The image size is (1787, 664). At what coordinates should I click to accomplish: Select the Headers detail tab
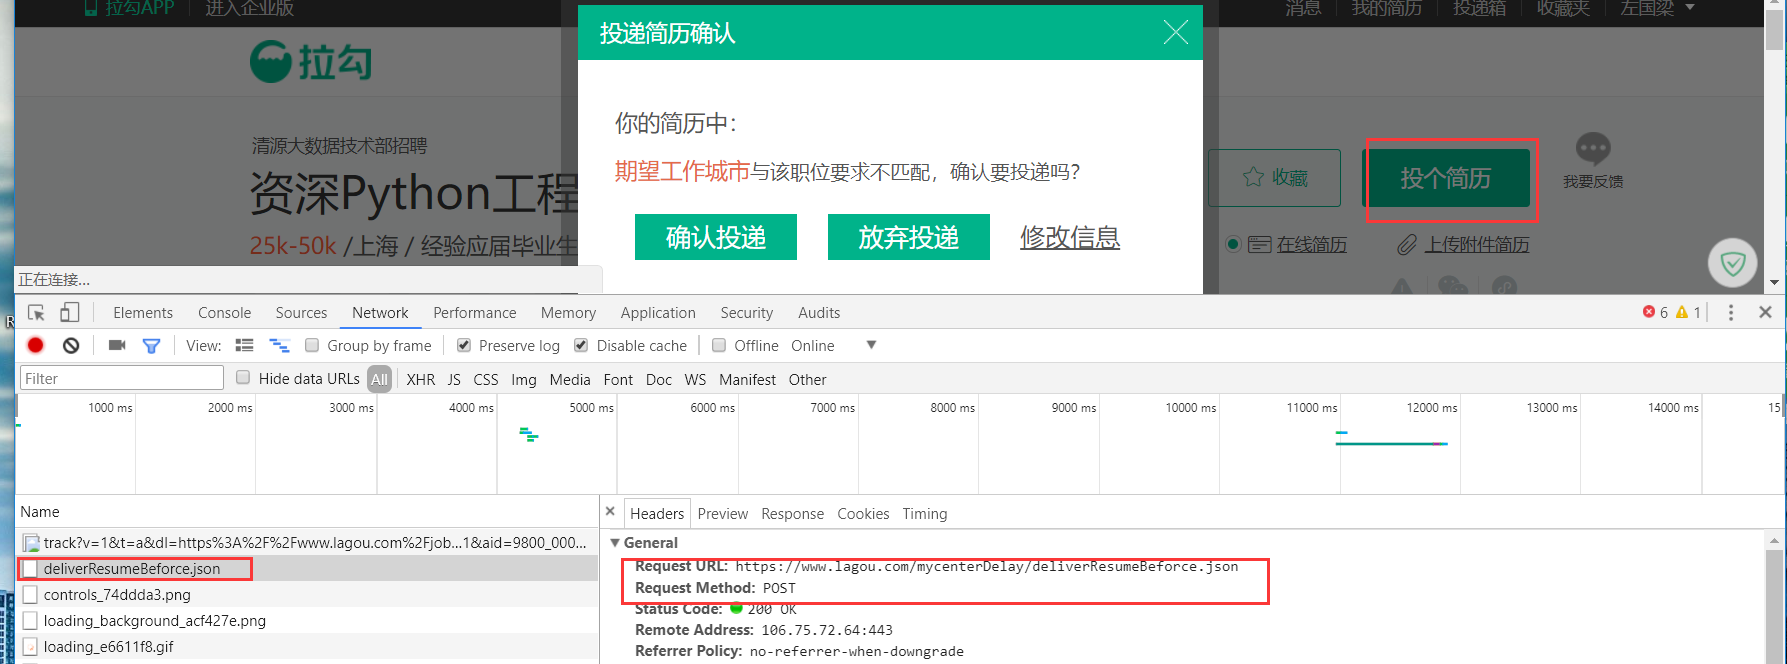pos(657,513)
